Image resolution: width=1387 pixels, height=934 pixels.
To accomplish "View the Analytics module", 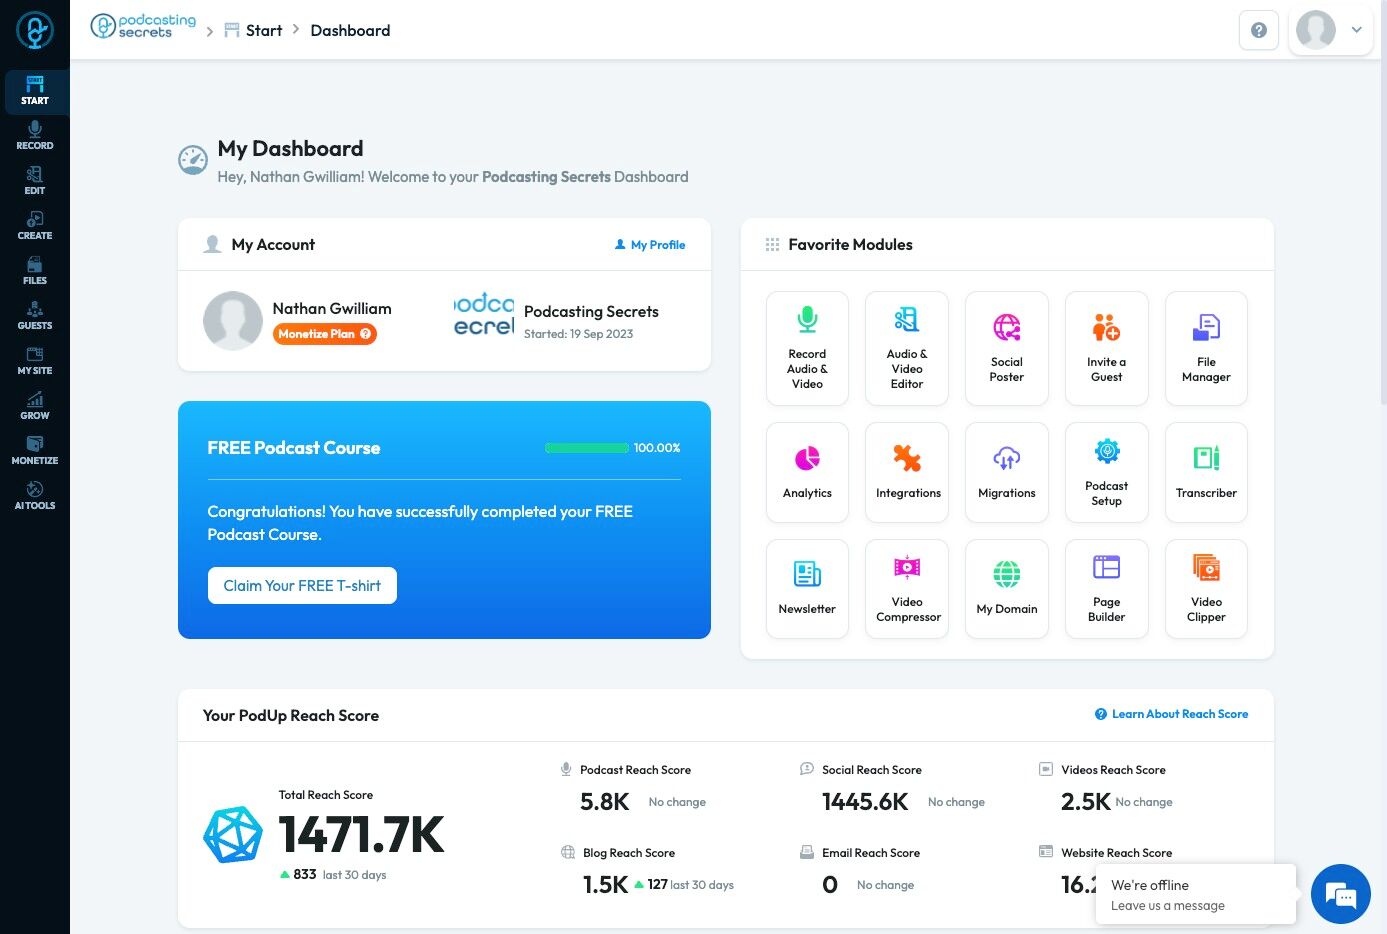I will [x=807, y=472].
